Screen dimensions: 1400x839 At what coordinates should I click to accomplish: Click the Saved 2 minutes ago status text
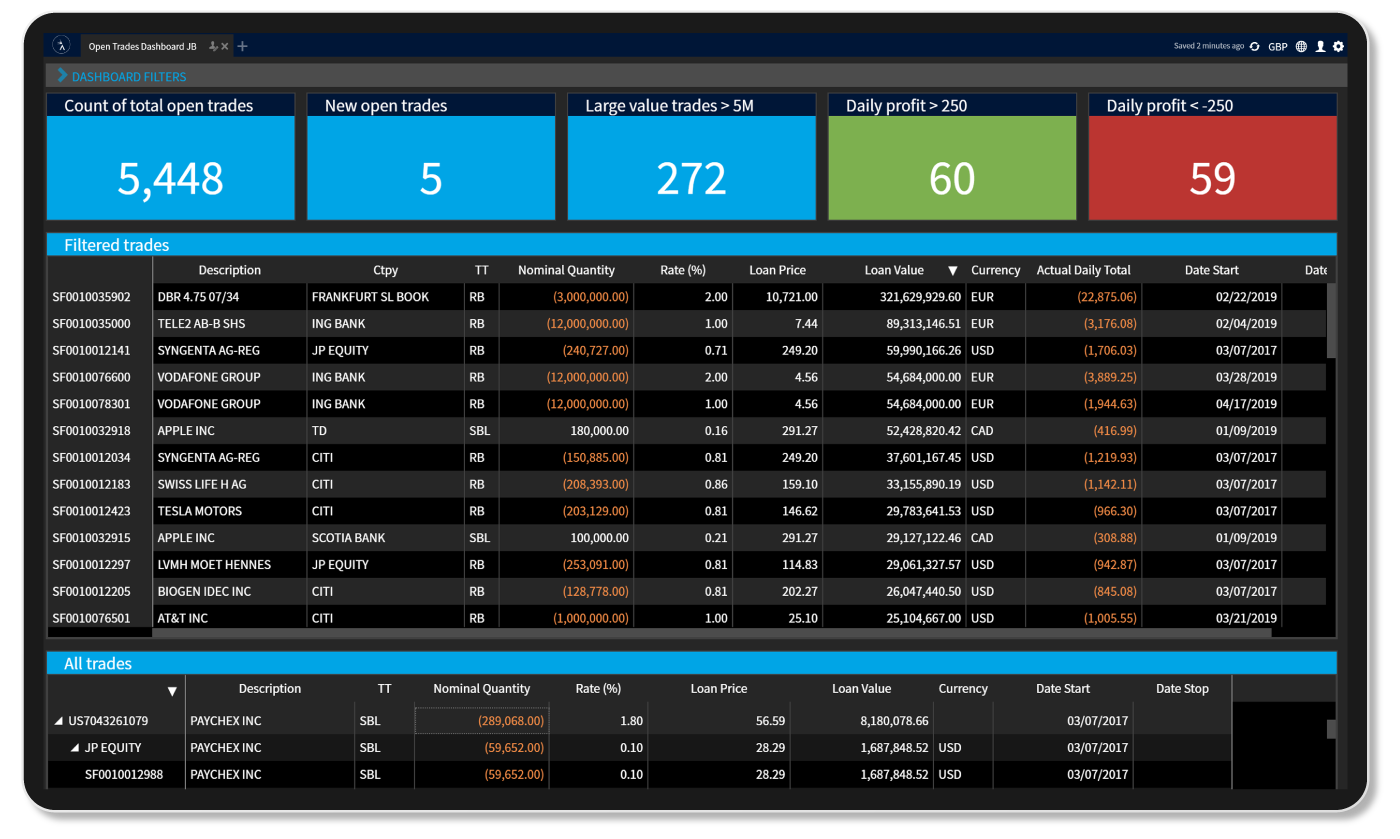(1209, 46)
